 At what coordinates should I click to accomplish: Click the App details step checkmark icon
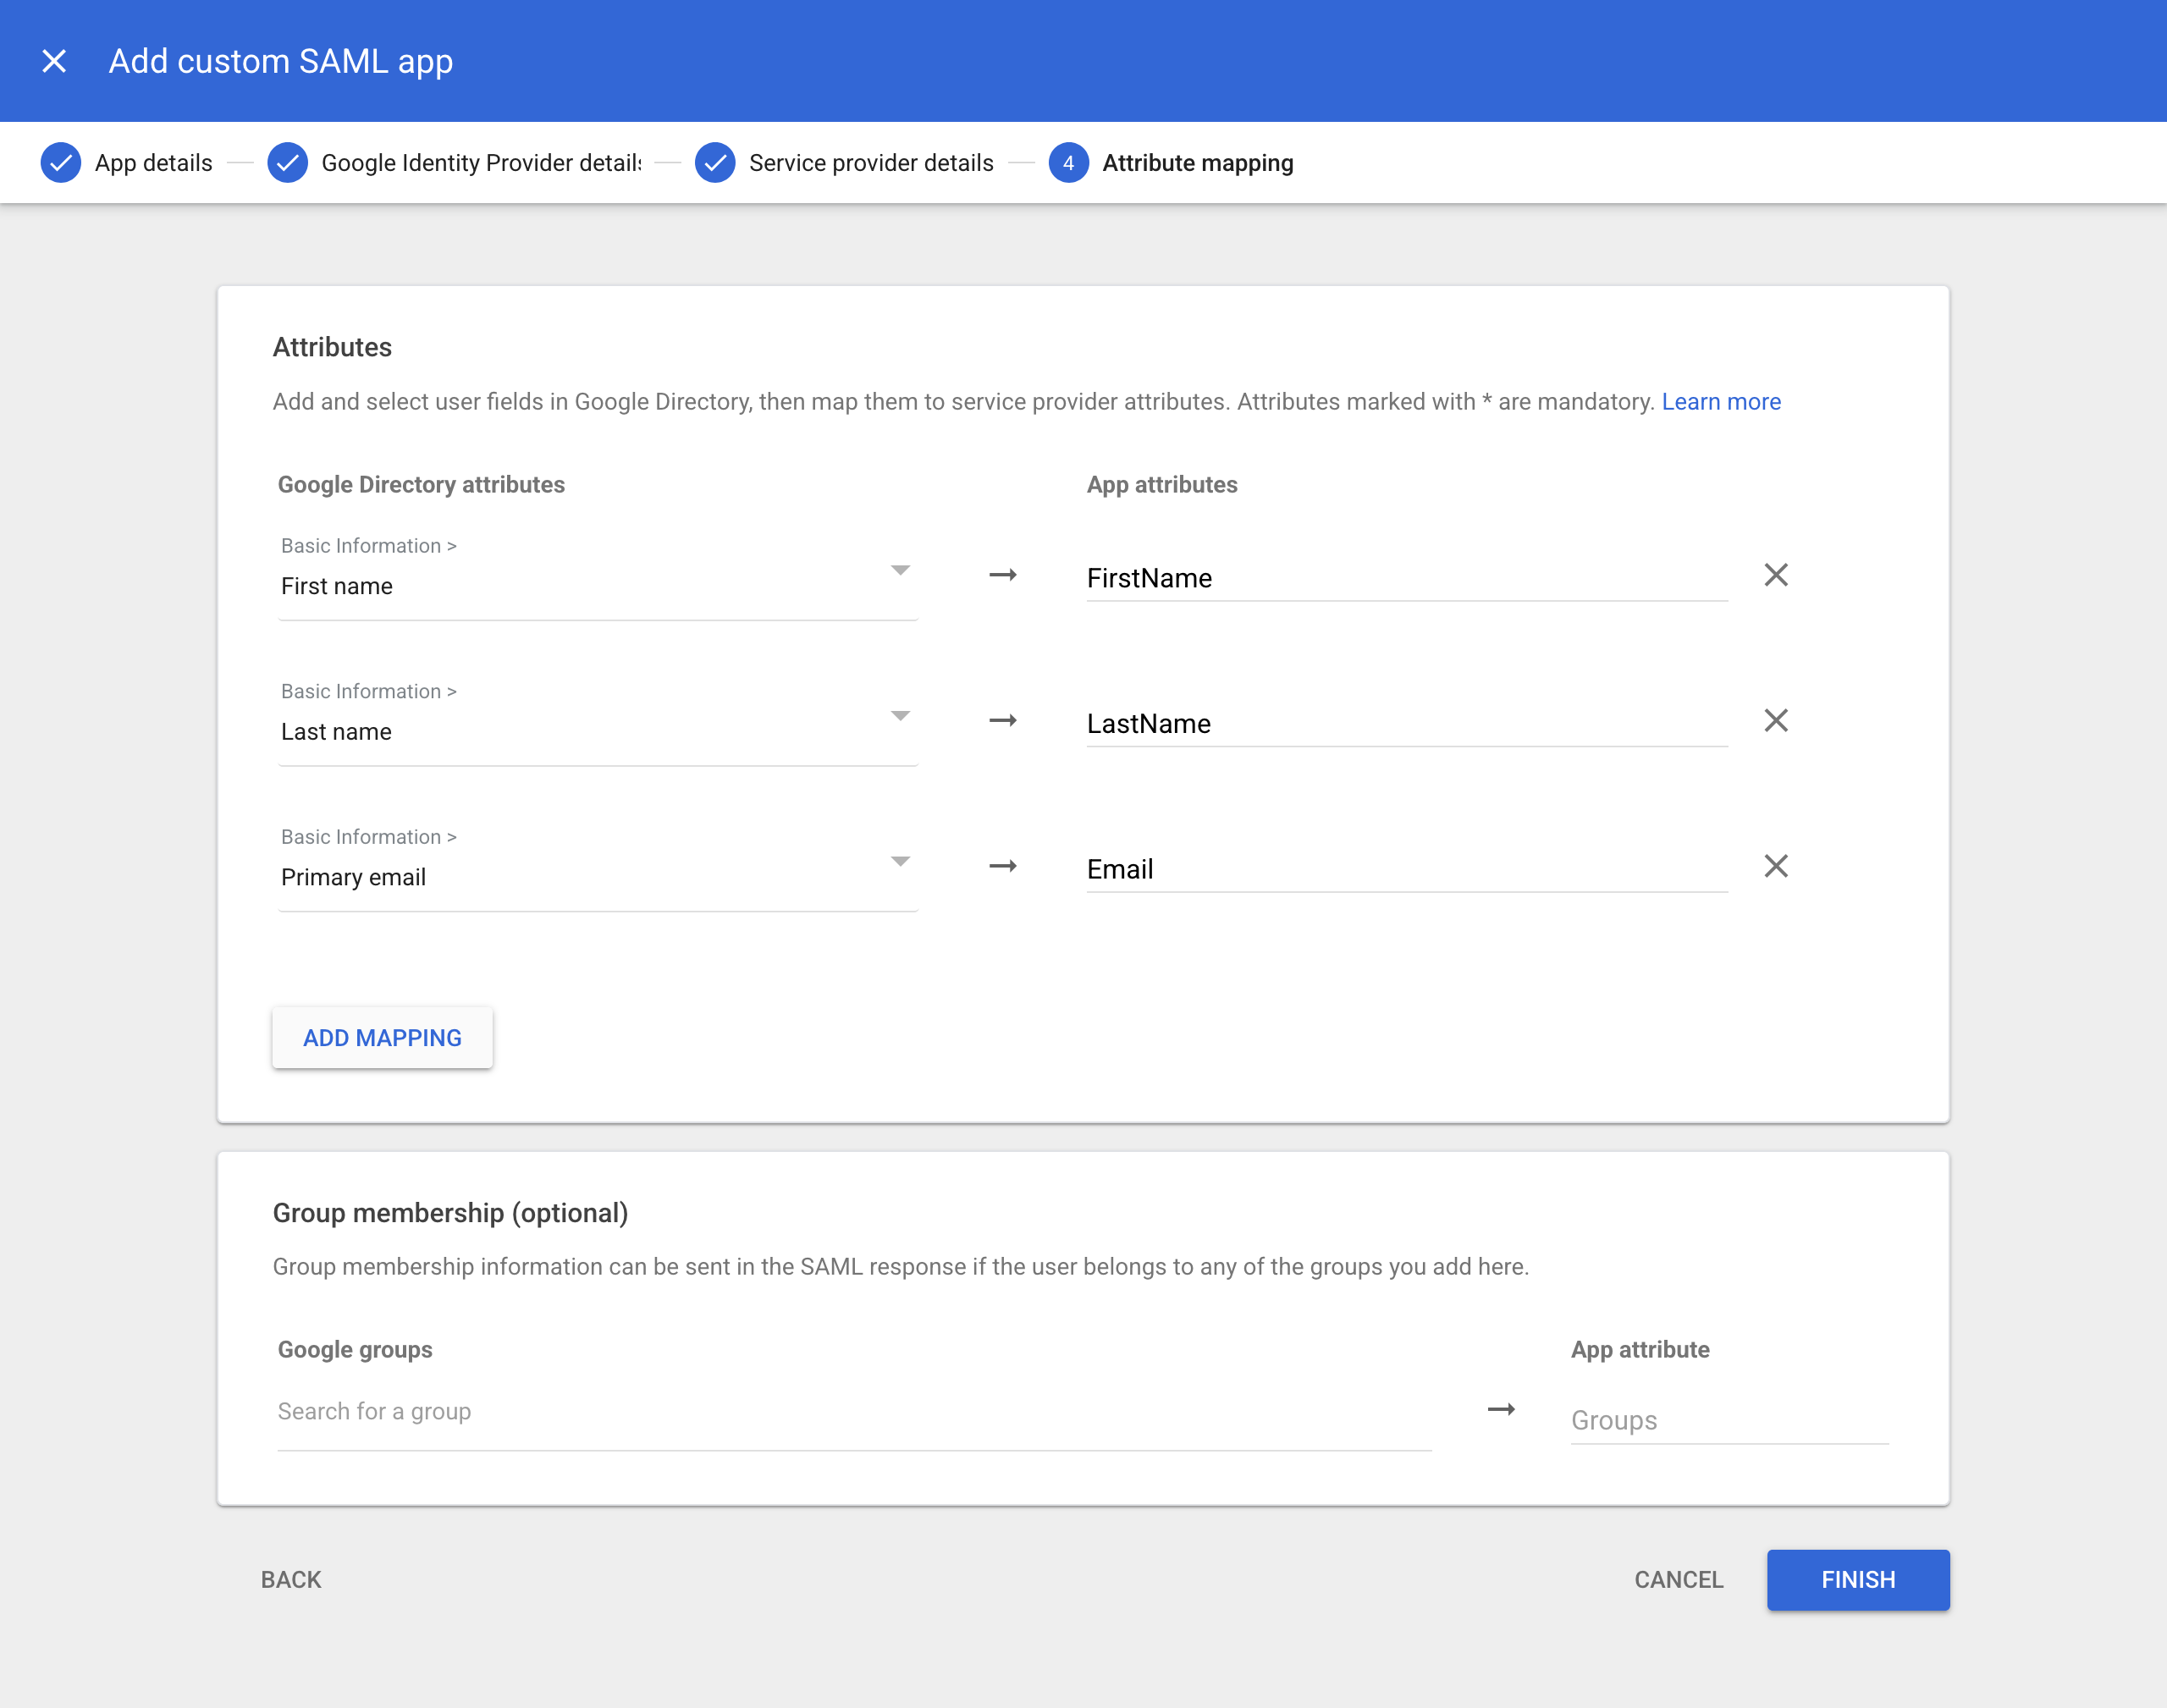(x=61, y=162)
